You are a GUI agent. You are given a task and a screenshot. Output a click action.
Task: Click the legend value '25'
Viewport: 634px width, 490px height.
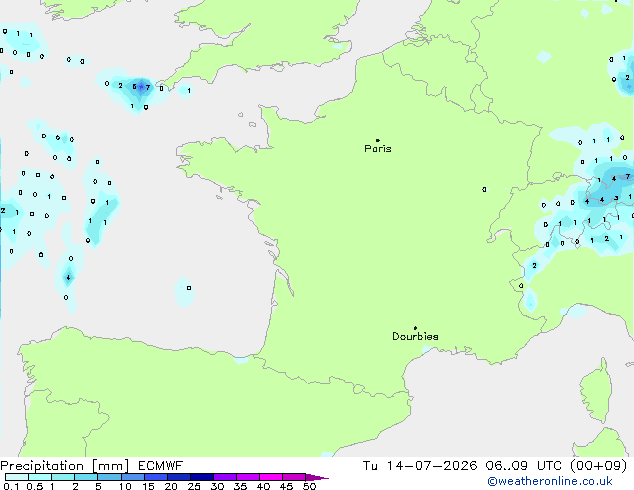coord(194,486)
